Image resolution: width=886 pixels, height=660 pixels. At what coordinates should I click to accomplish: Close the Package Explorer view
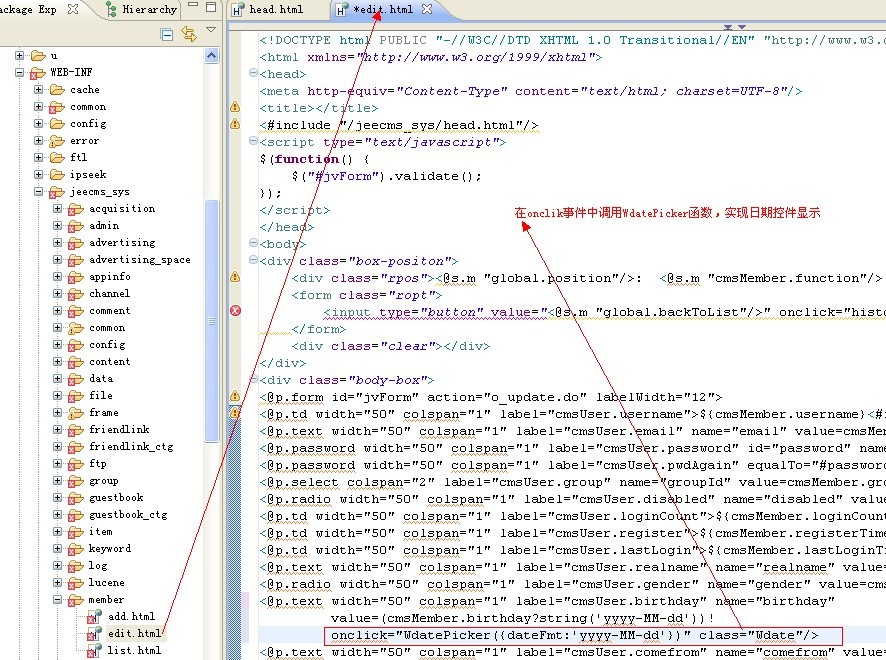(x=73, y=9)
